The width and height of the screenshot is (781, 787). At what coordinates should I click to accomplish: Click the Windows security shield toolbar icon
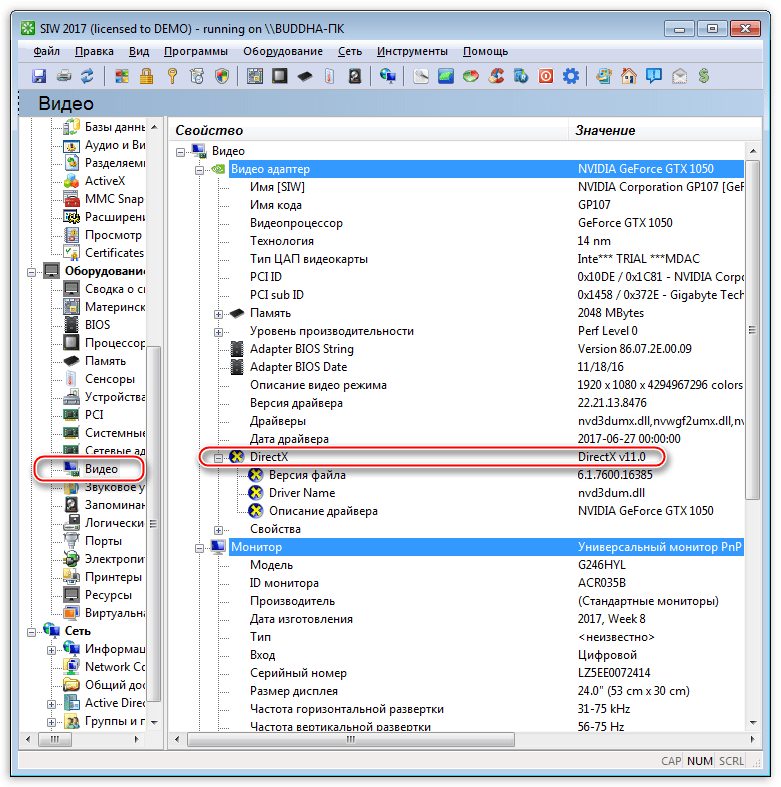click(x=222, y=76)
